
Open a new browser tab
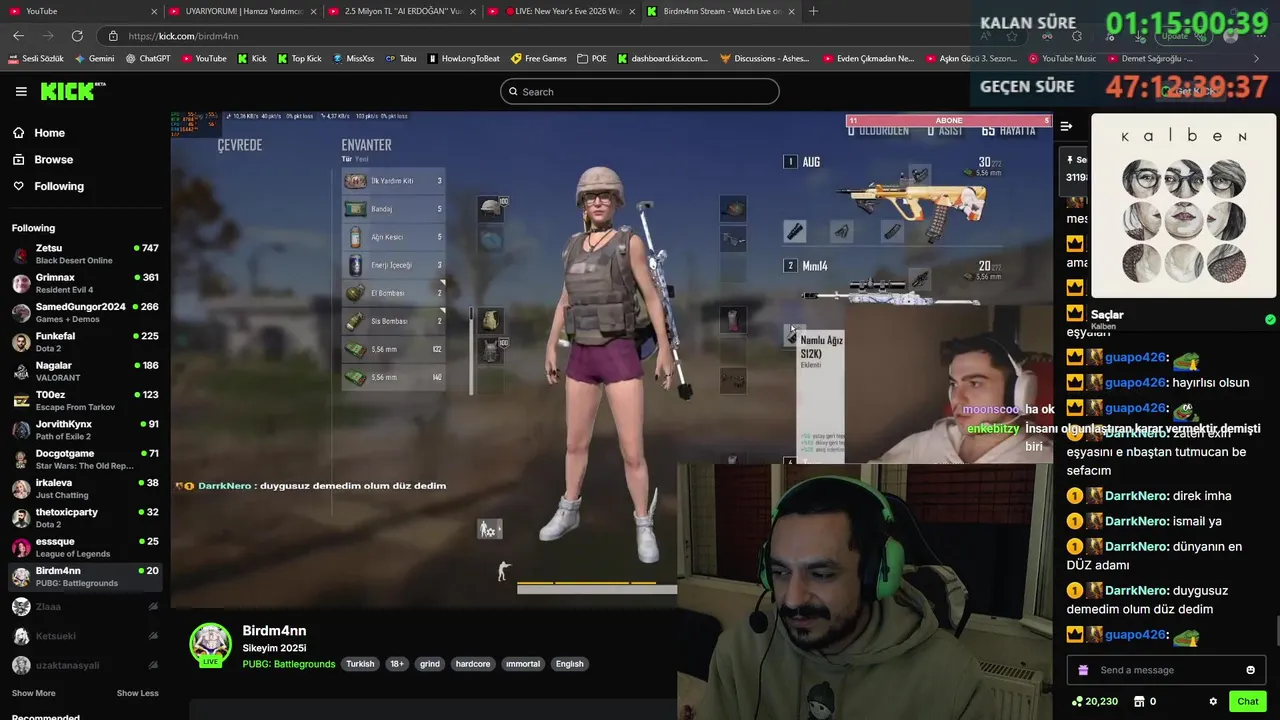coord(813,11)
